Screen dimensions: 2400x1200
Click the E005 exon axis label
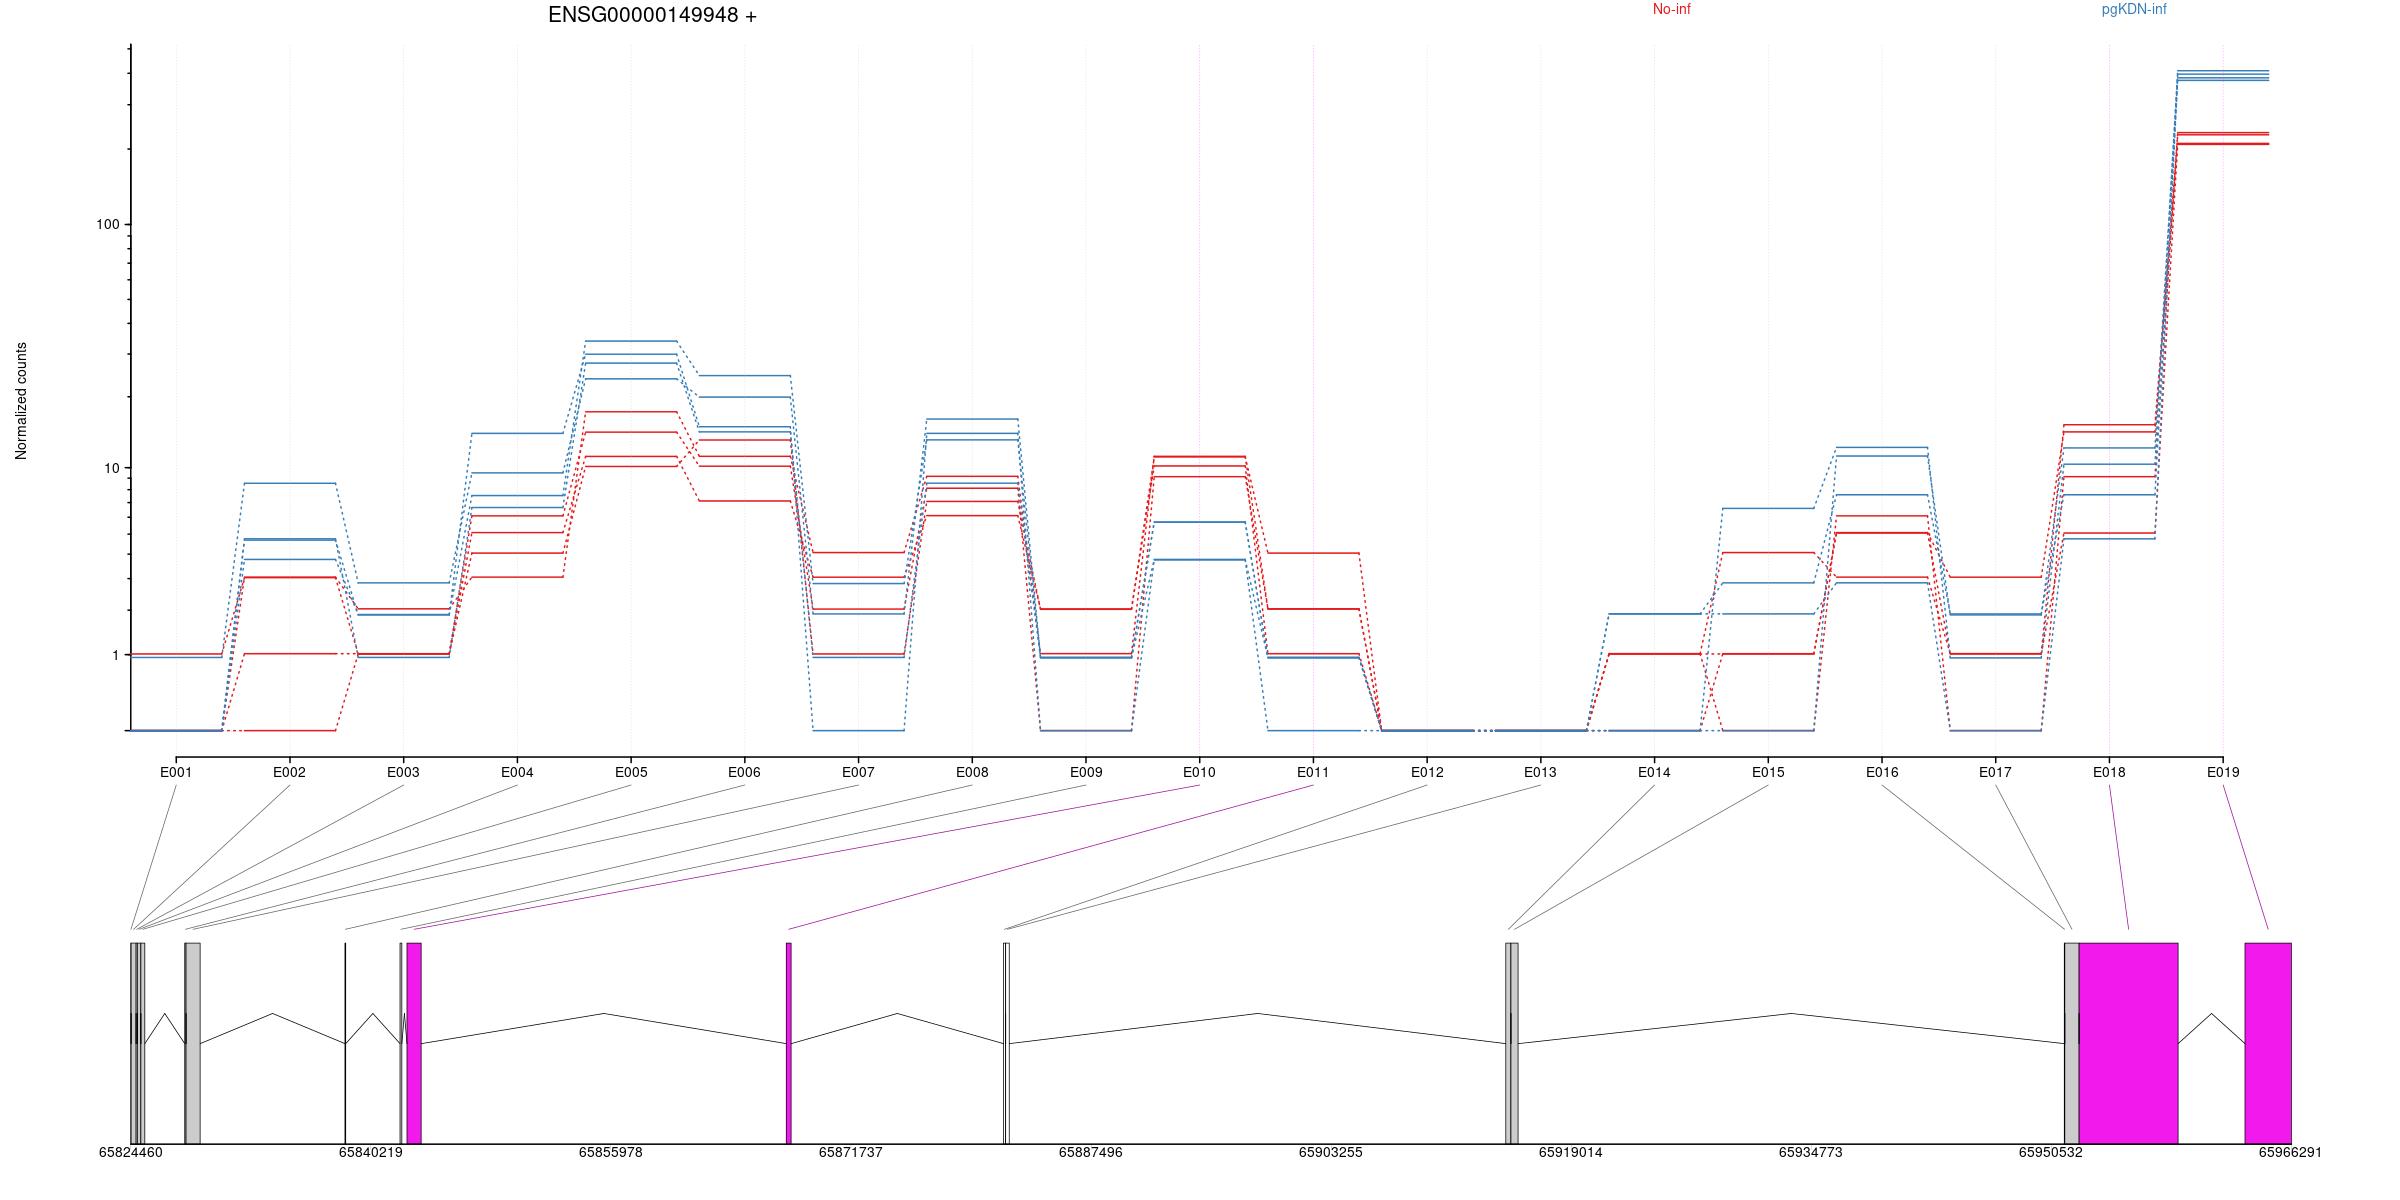pyautogui.click(x=631, y=772)
